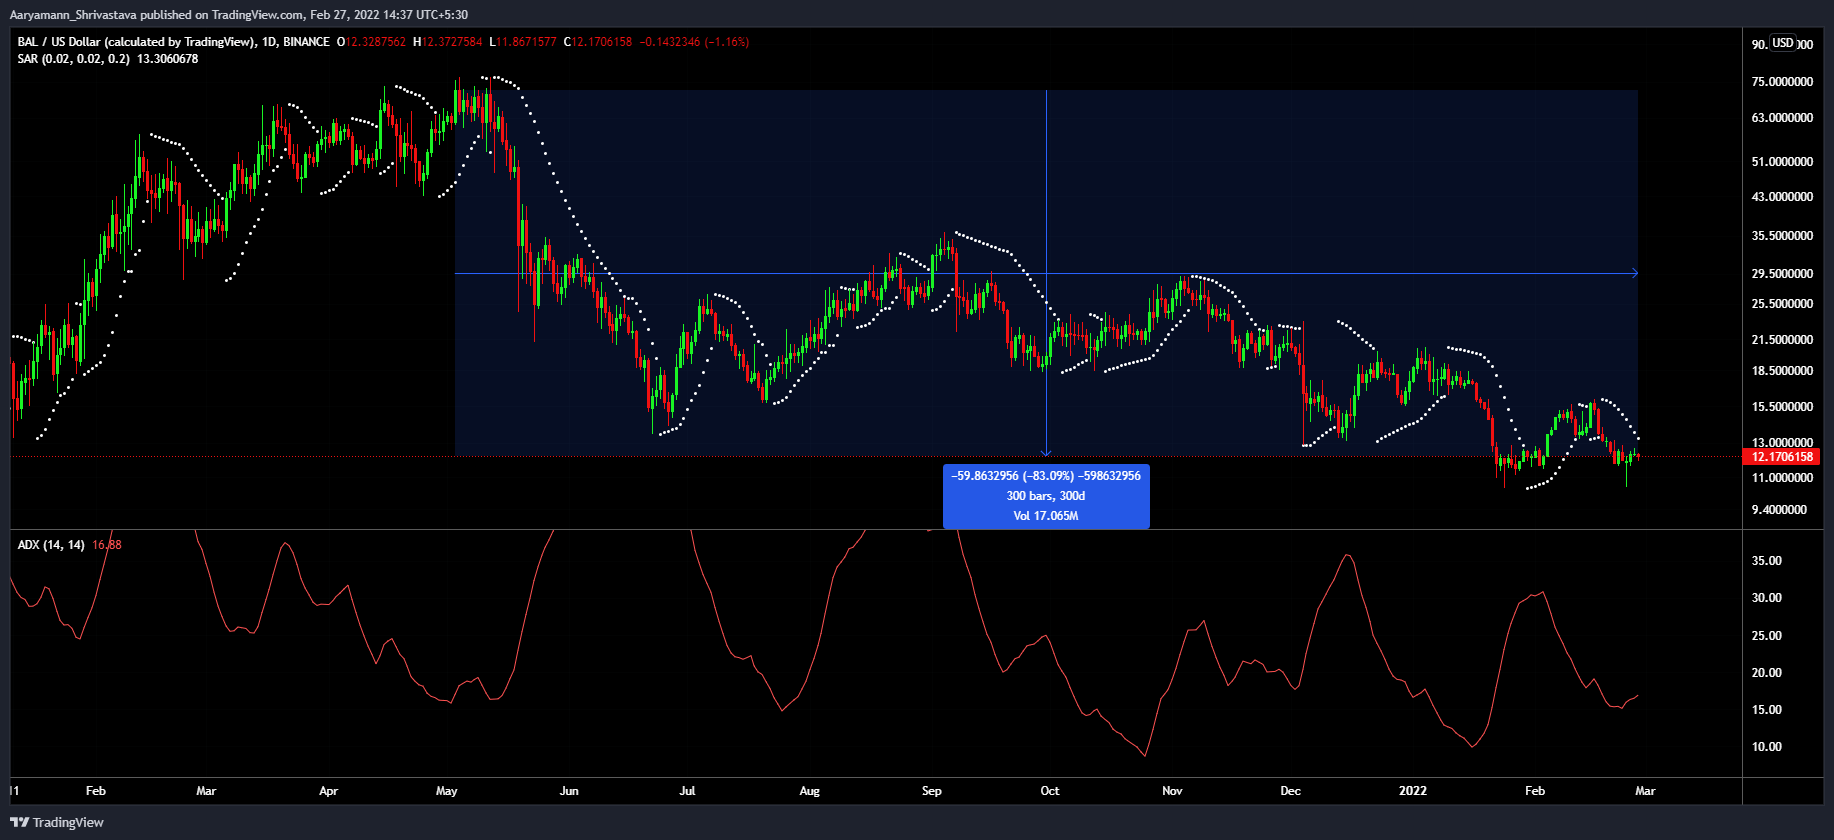The width and height of the screenshot is (1834, 840).
Task: Click the 2022 label on time axis
Action: (1413, 791)
